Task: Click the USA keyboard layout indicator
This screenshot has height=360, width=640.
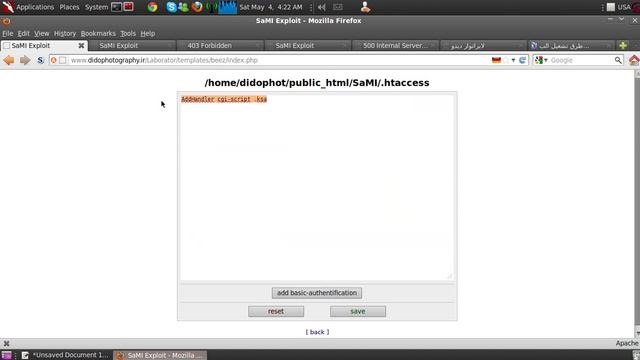Action: pyautogui.click(x=624, y=7)
